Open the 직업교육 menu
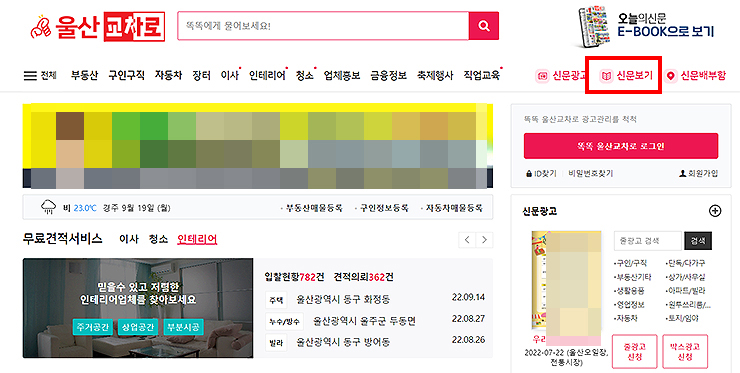This screenshot has width=740, height=373. (481, 76)
